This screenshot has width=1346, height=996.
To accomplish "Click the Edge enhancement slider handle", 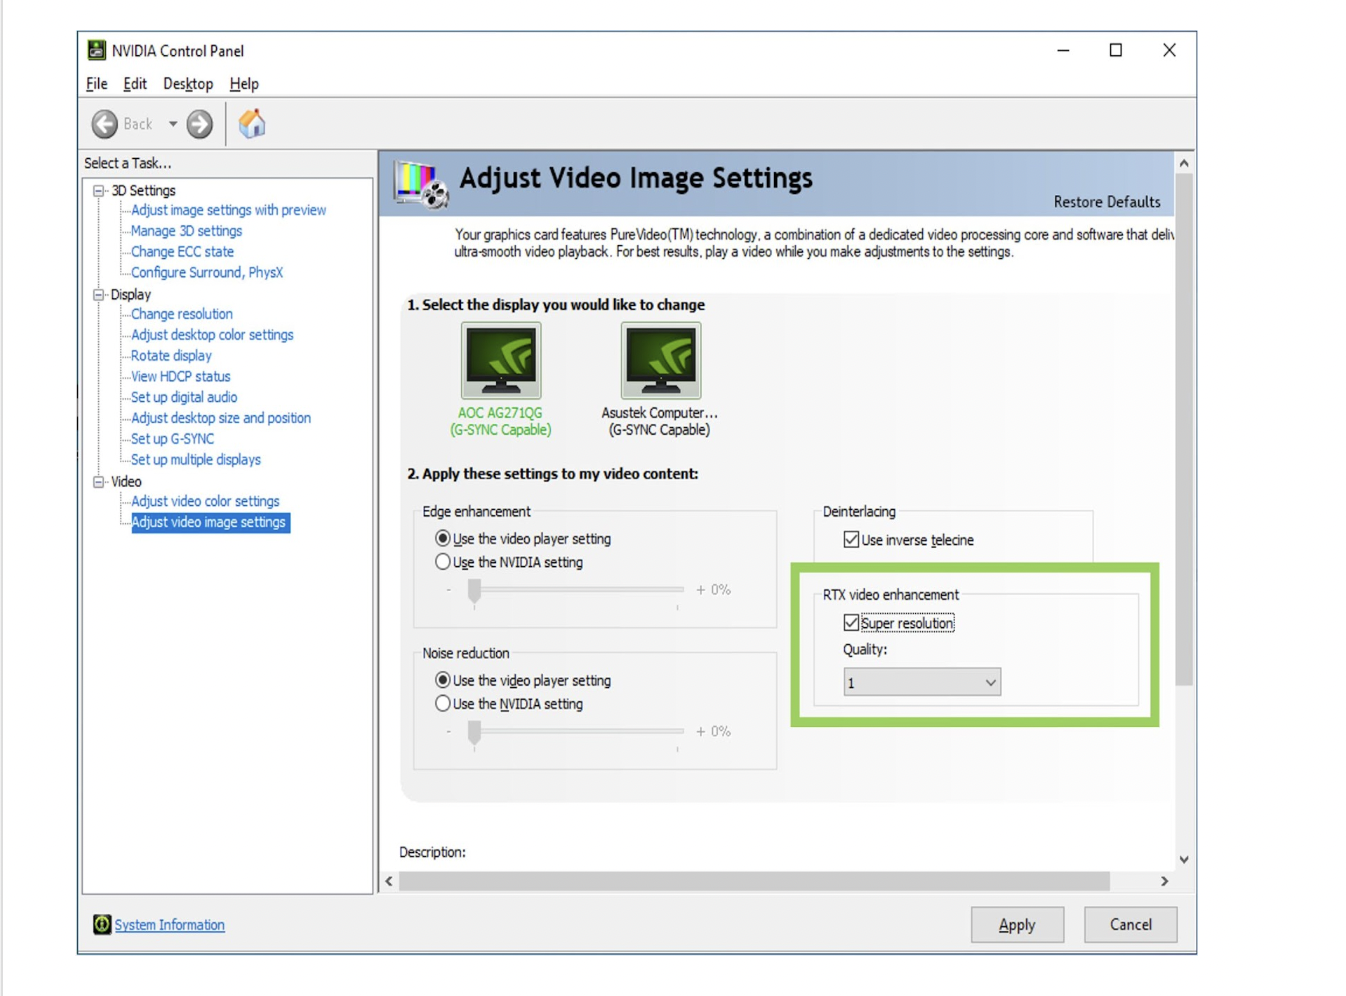I will 475,592.
